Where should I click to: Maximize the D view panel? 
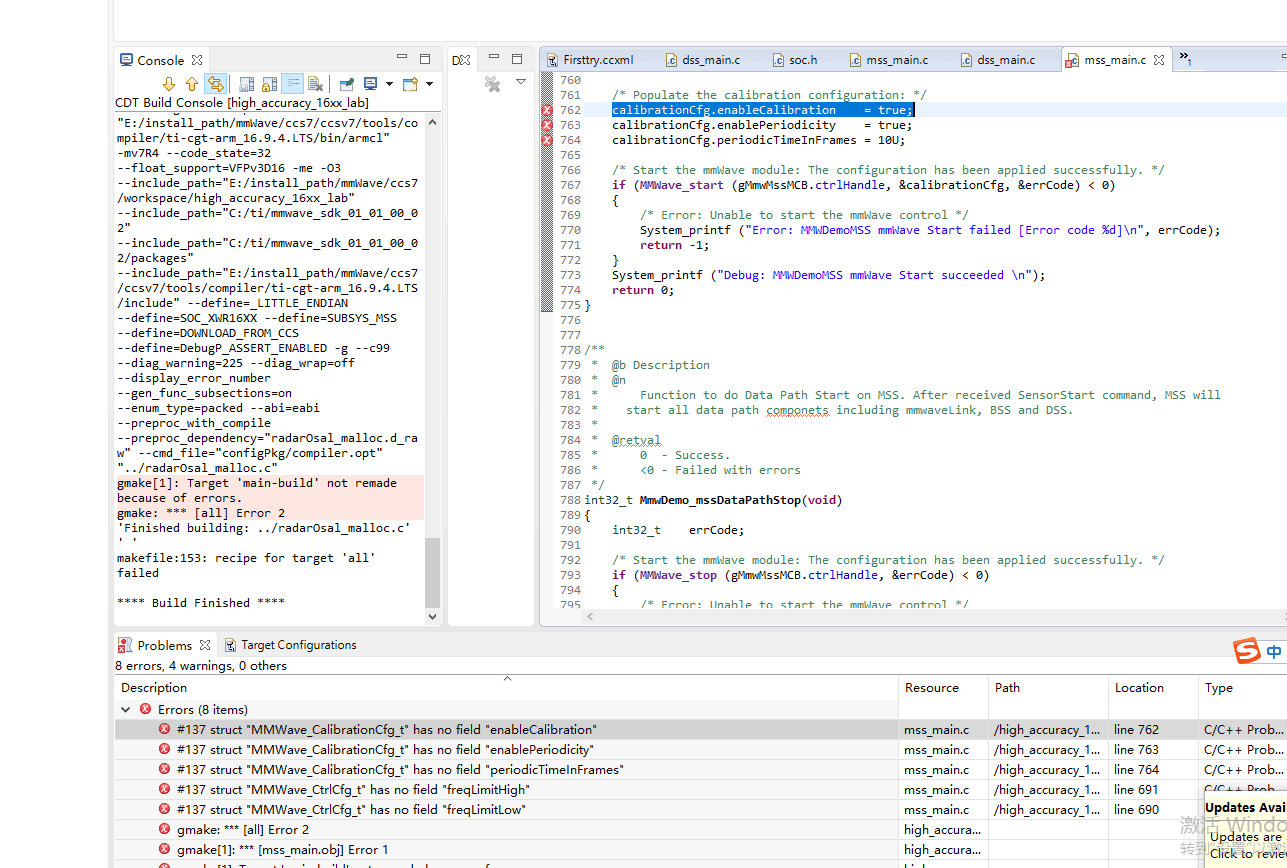[x=517, y=59]
